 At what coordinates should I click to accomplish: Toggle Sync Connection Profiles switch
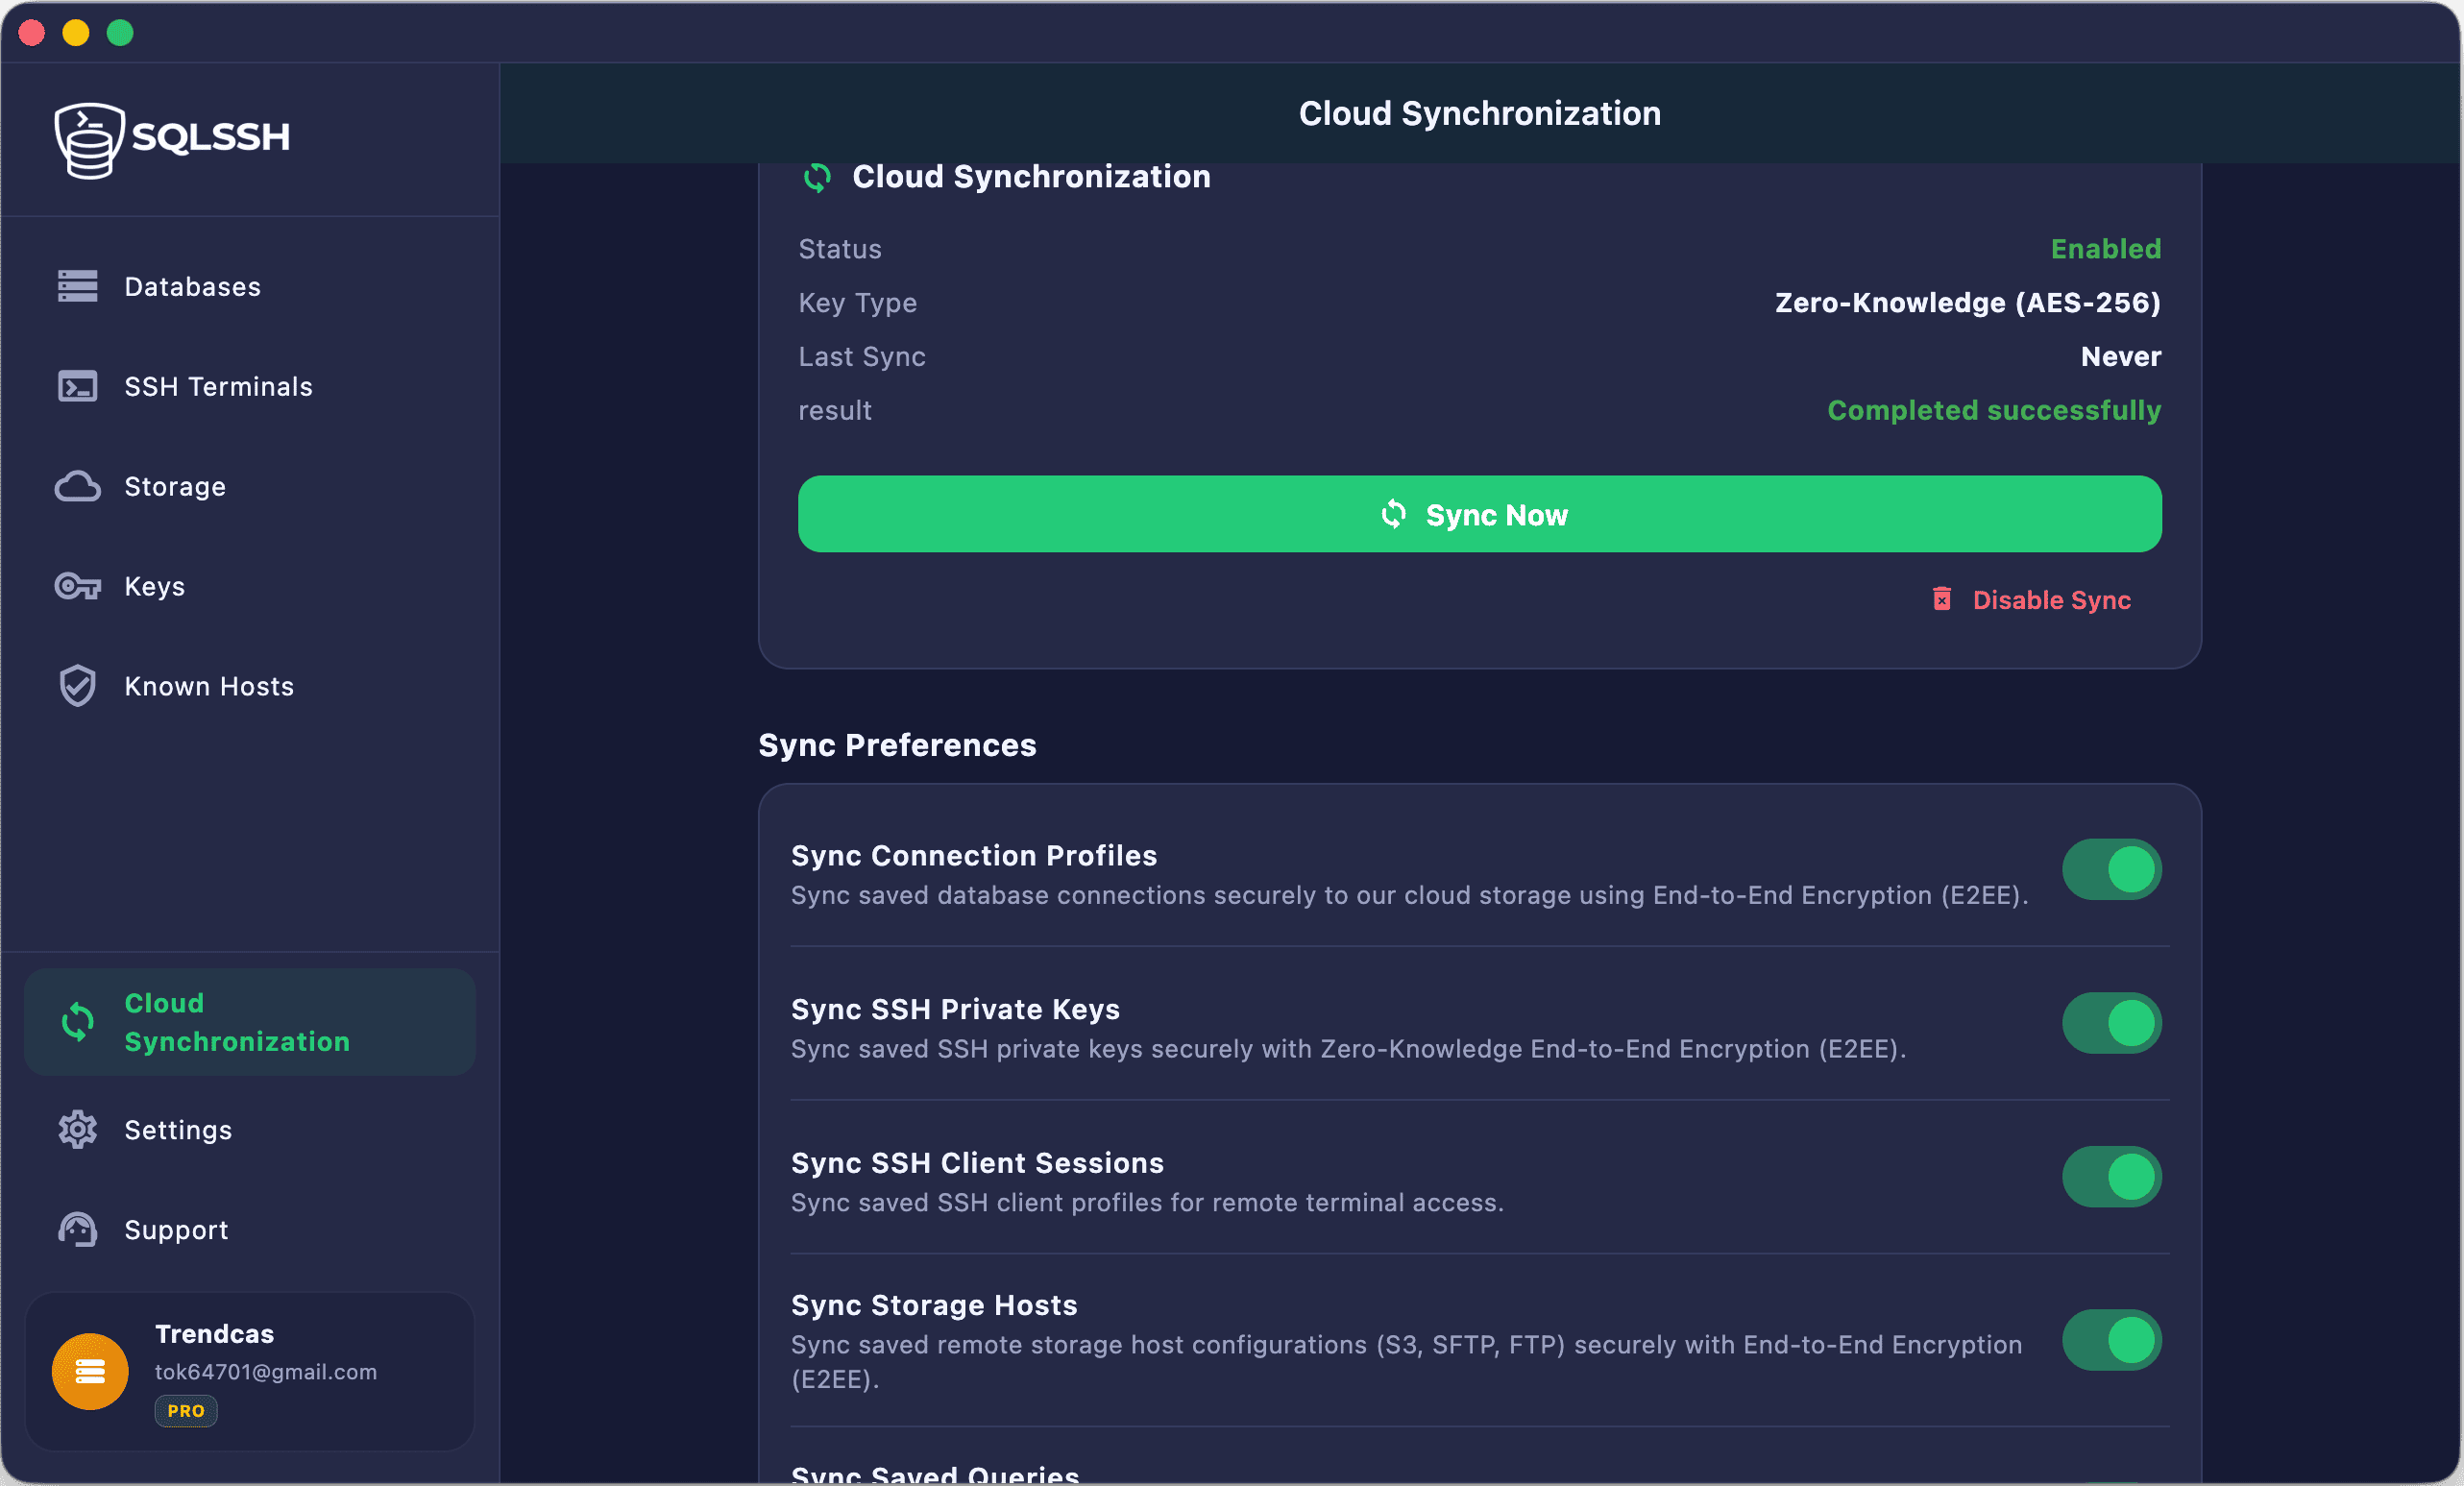click(2111, 869)
